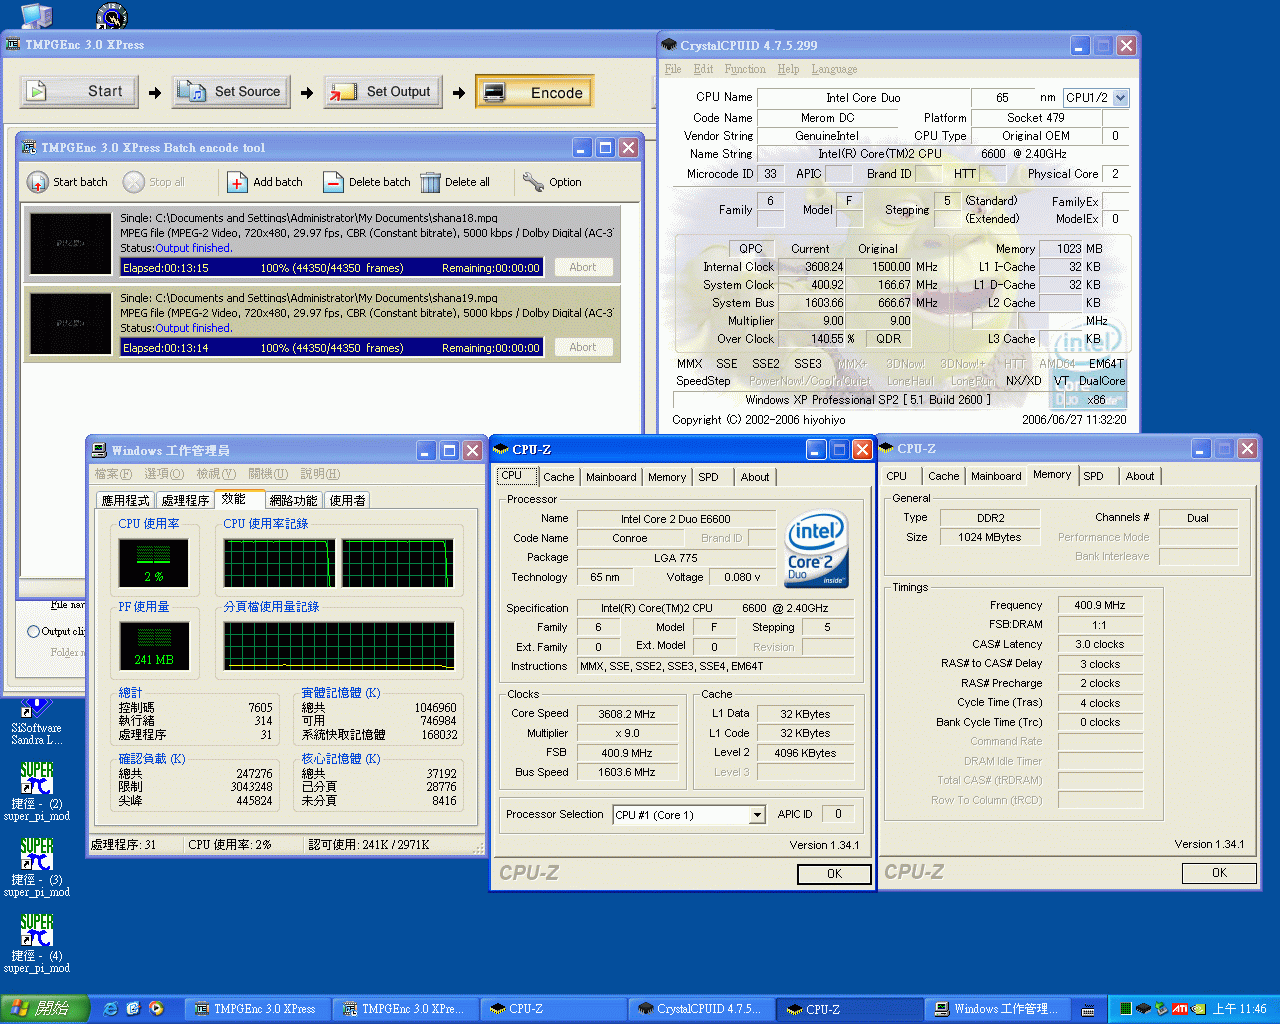
Task: Click the Add batch plus icon
Action: point(237,182)
